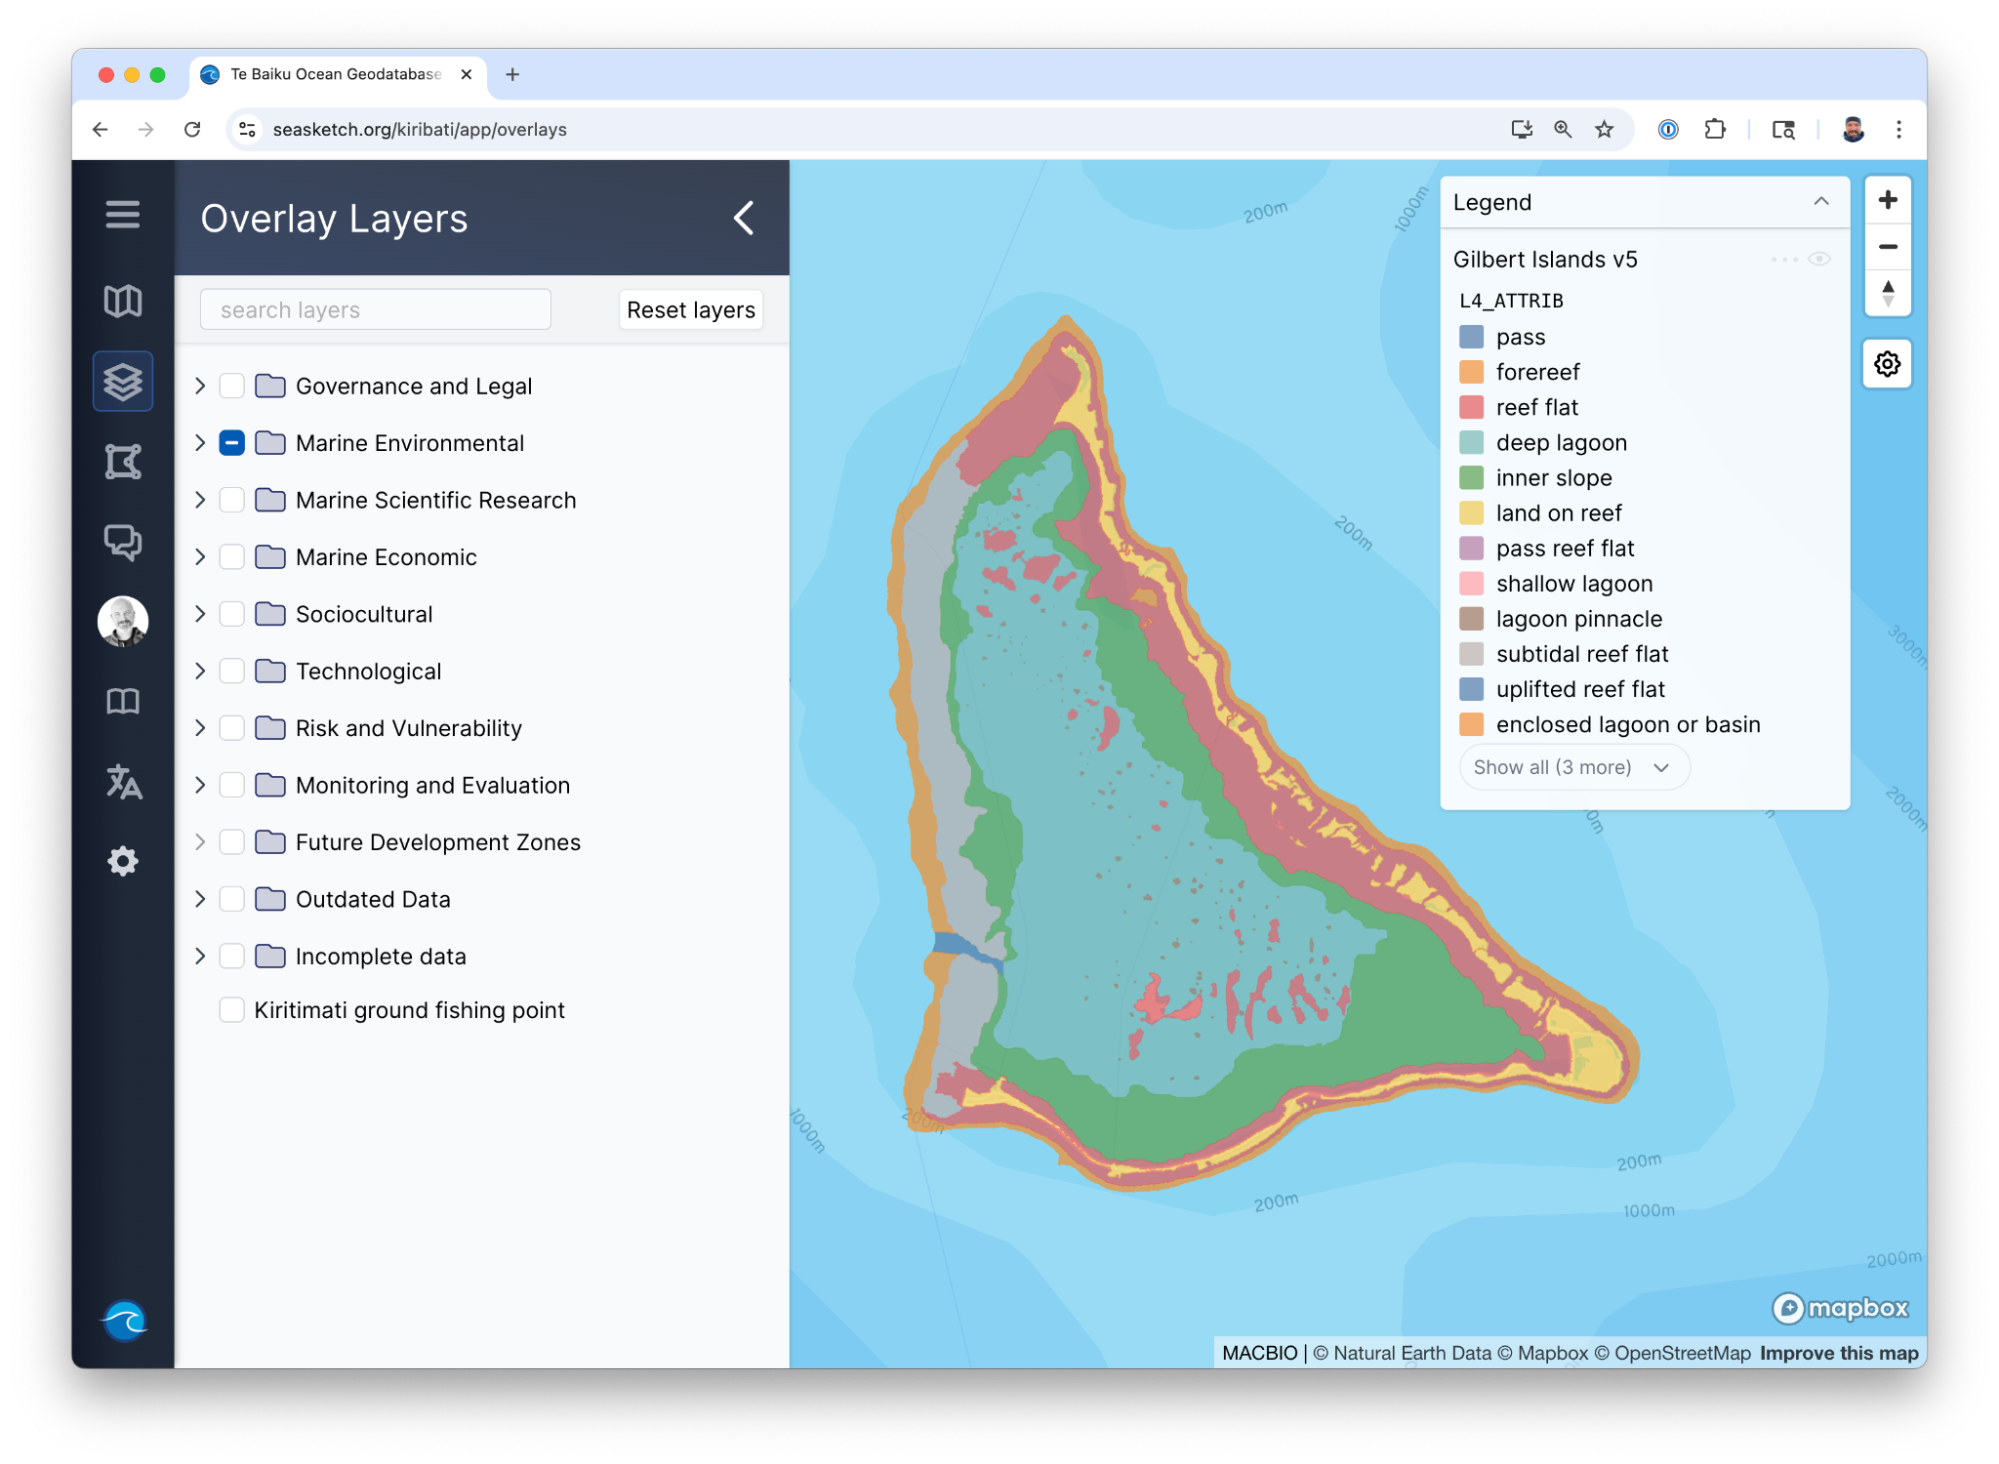The width and height of the screenshot is (1999, 1464).
Task: Click the Reset layers button
Action: click(690, 310)
